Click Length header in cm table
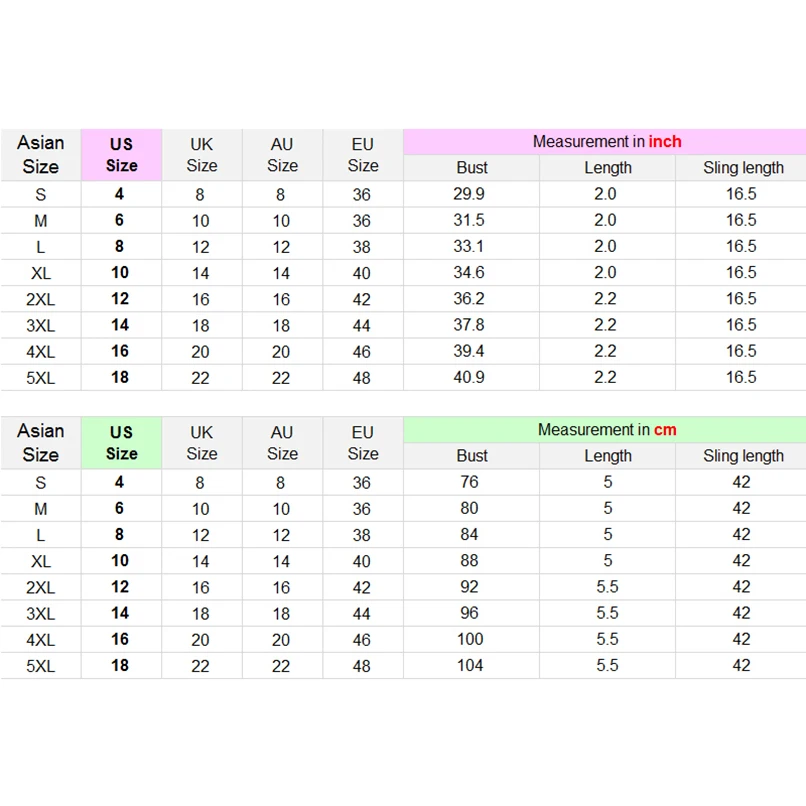 tap(608, 456)
